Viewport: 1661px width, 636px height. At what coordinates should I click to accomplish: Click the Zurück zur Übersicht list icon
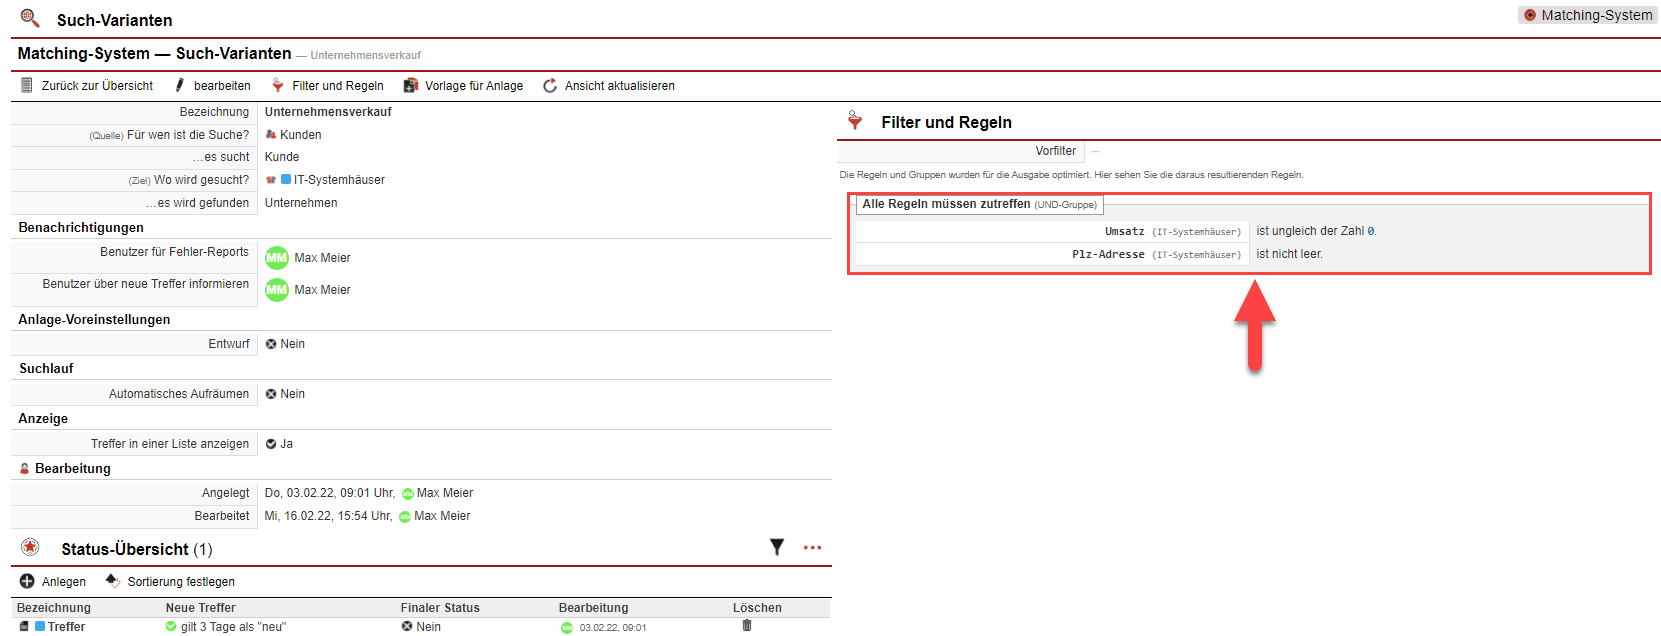[27, 86]
